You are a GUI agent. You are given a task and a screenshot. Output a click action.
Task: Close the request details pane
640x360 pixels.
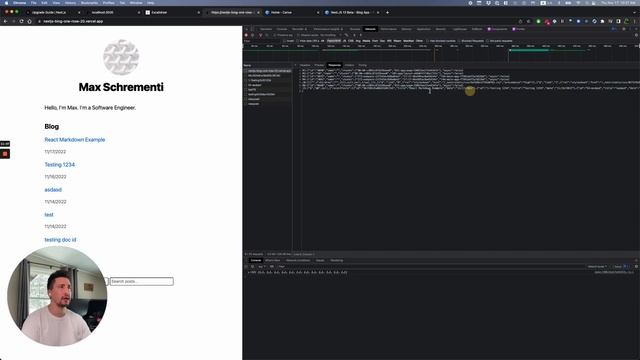coord(296,65)
